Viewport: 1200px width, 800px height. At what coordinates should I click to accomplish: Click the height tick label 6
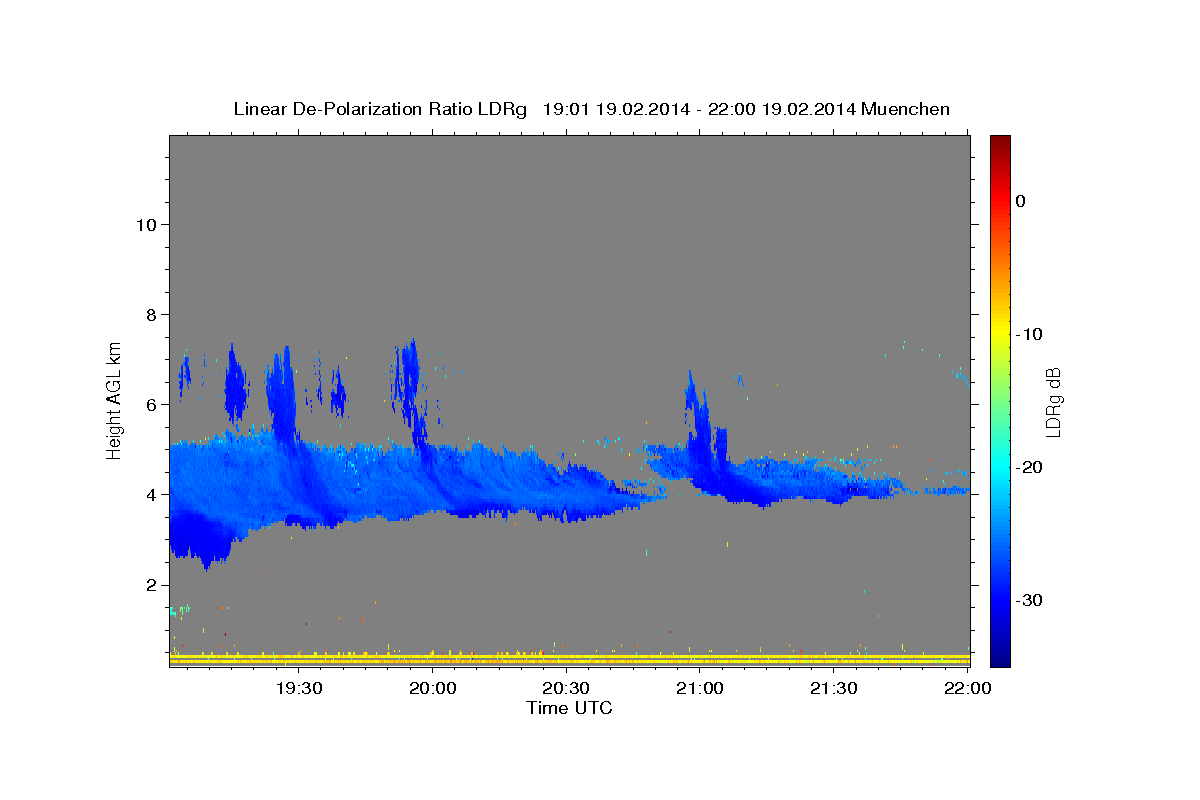(151, 404)
